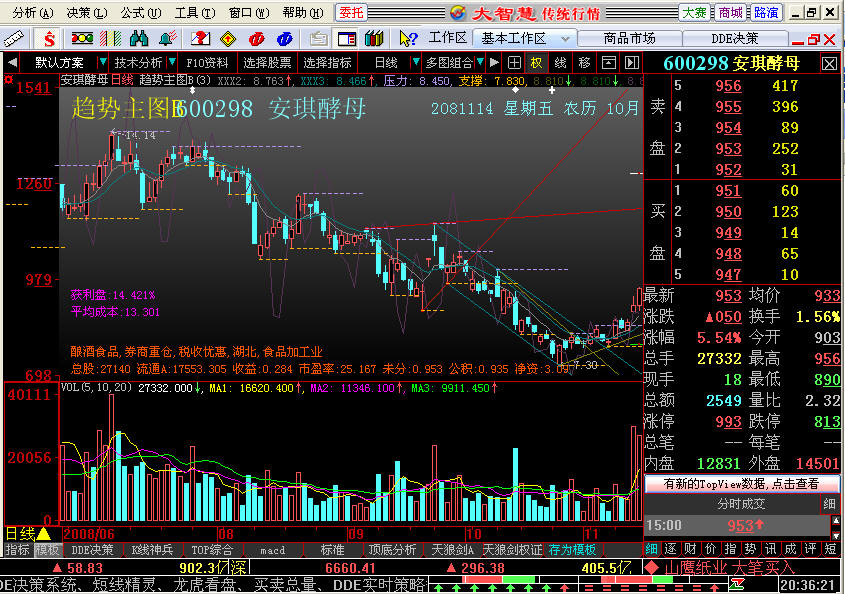Image resolution: width=845 pixels, height=594 pixels.
Task: Open the traffic light signal icon
Action: (x=82, y=38)
